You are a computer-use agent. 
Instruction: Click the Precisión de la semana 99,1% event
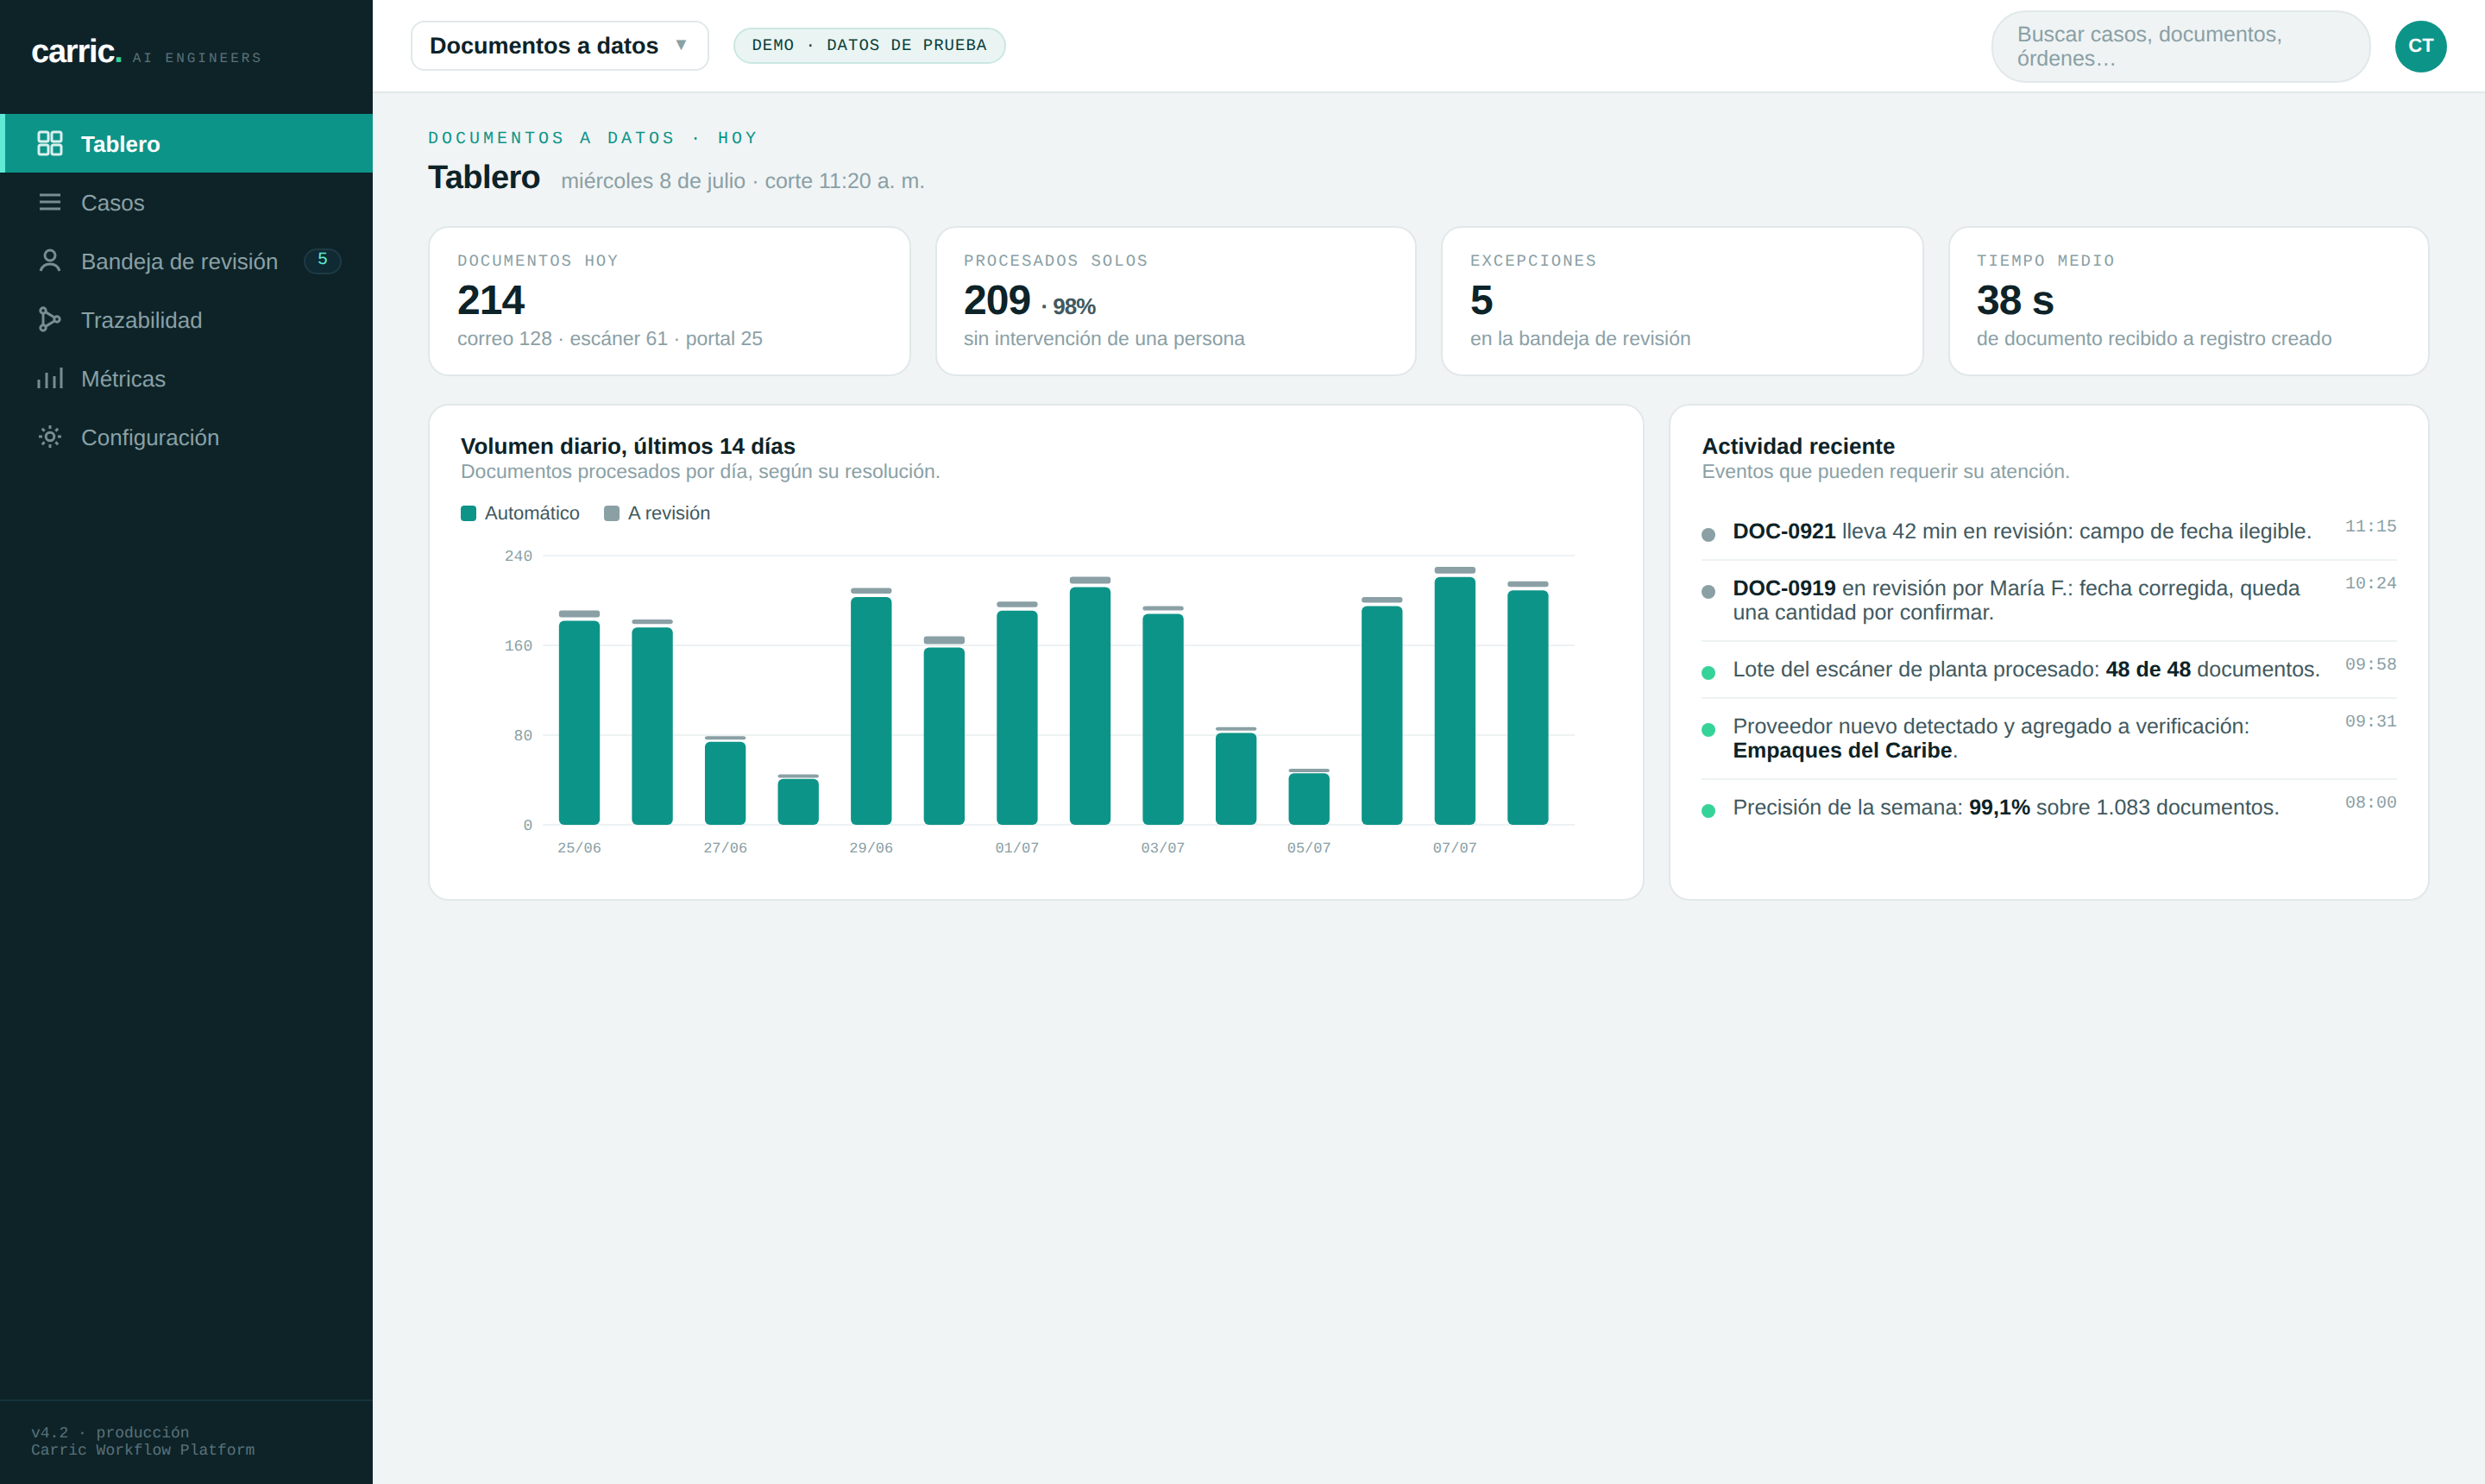click(2049, 807)
